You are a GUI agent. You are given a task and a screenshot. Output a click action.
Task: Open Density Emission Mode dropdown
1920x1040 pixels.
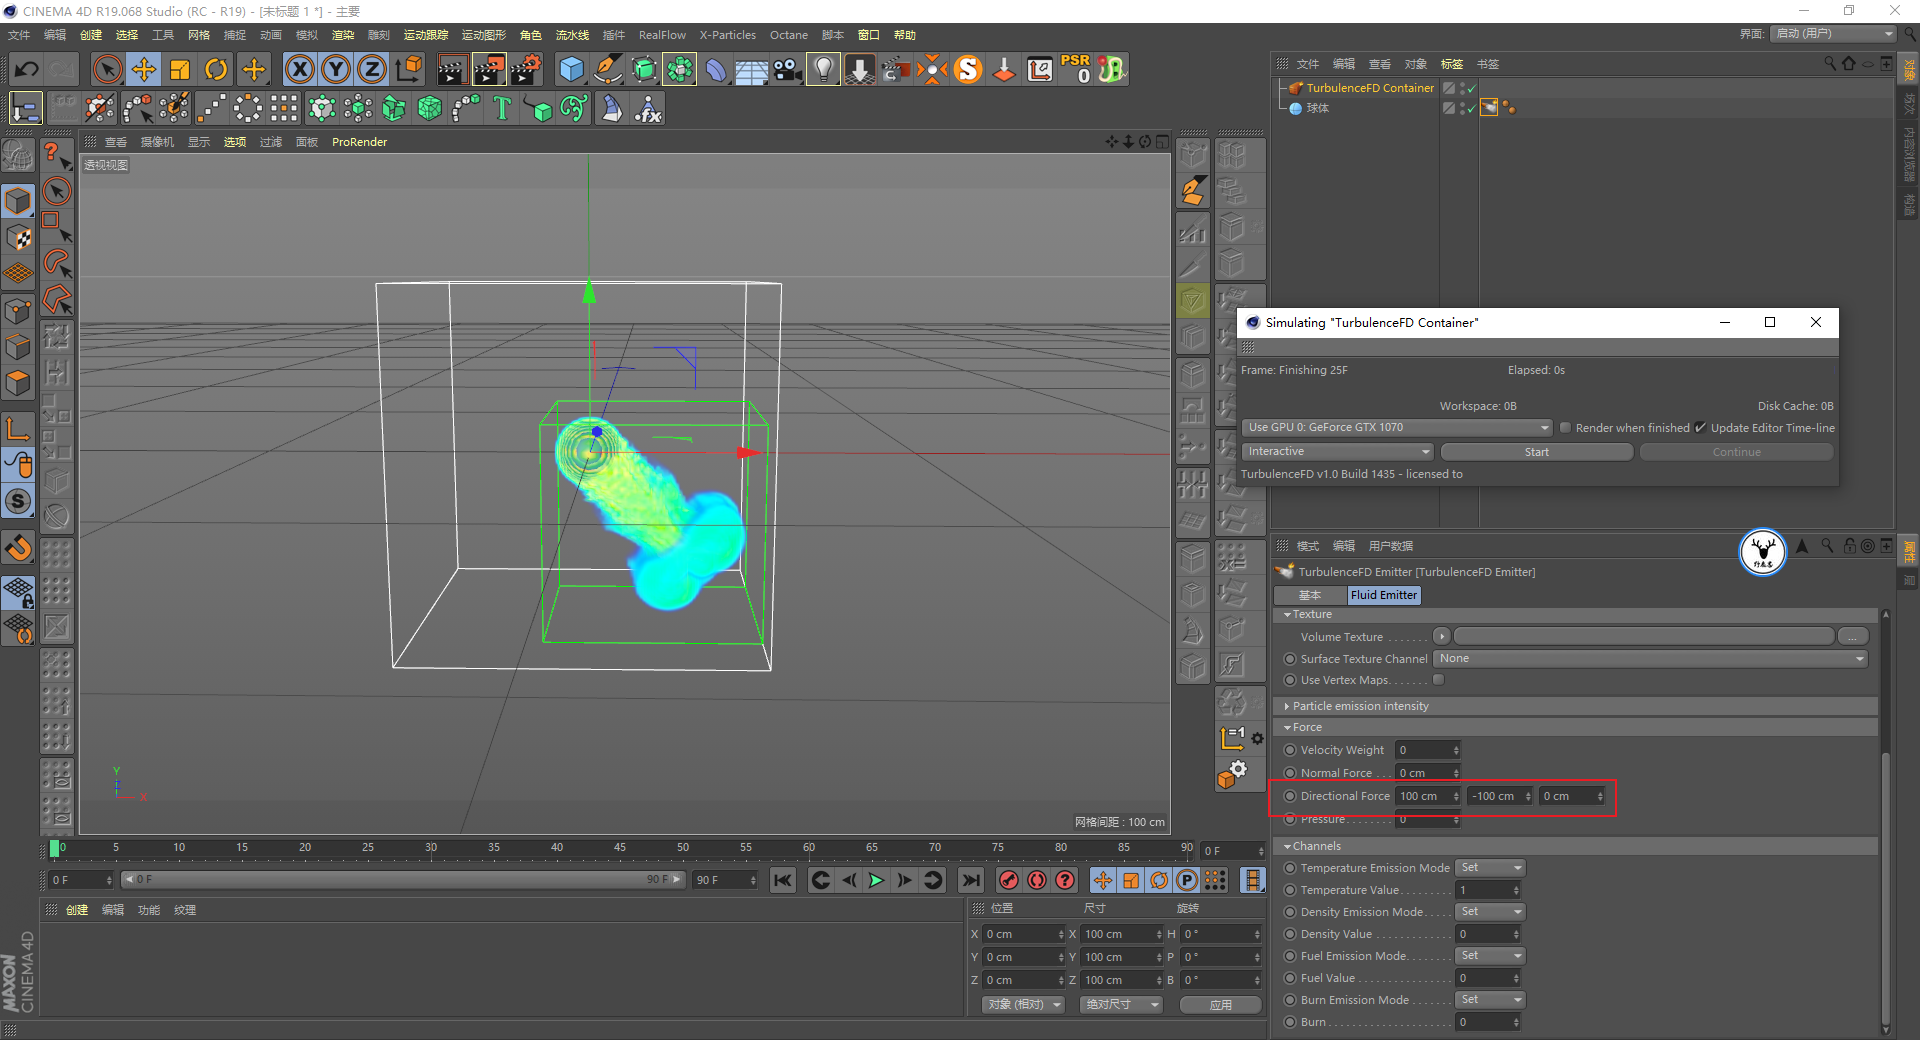pyautogui.click(x=1490, y=912)
